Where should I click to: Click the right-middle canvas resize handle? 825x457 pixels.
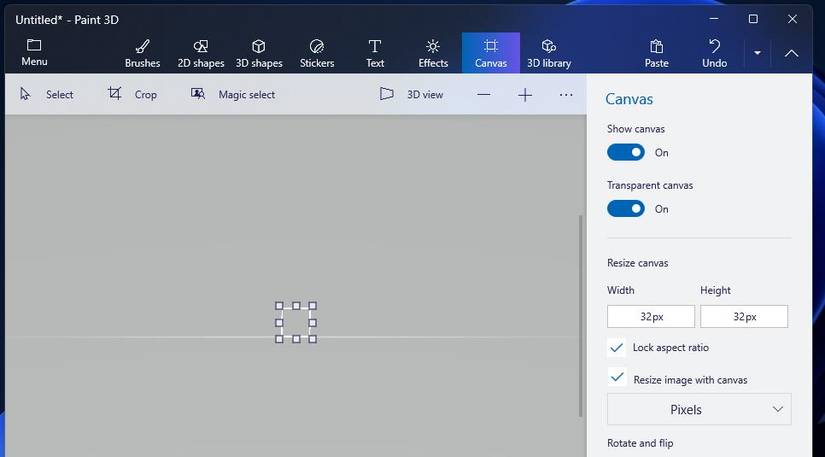tap(313, 322)
